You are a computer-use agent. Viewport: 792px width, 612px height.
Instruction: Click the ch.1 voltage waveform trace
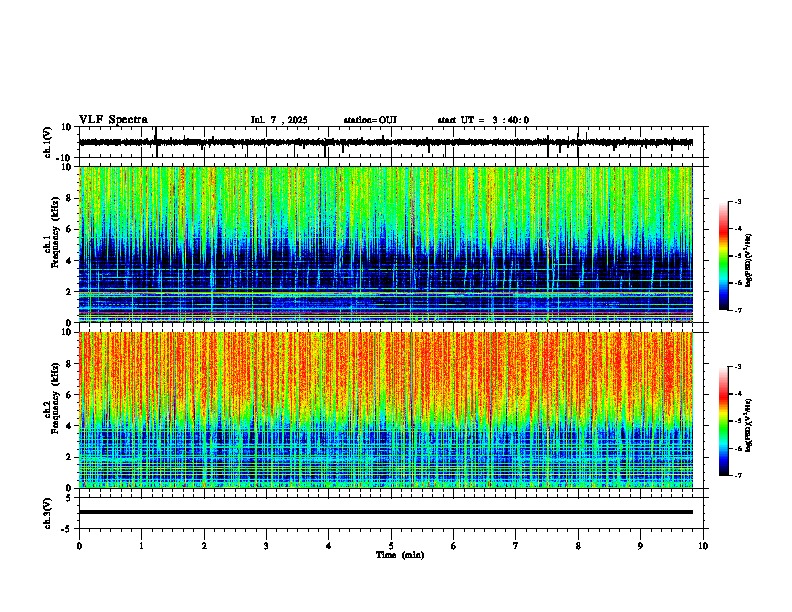click(x=386, y=142)
